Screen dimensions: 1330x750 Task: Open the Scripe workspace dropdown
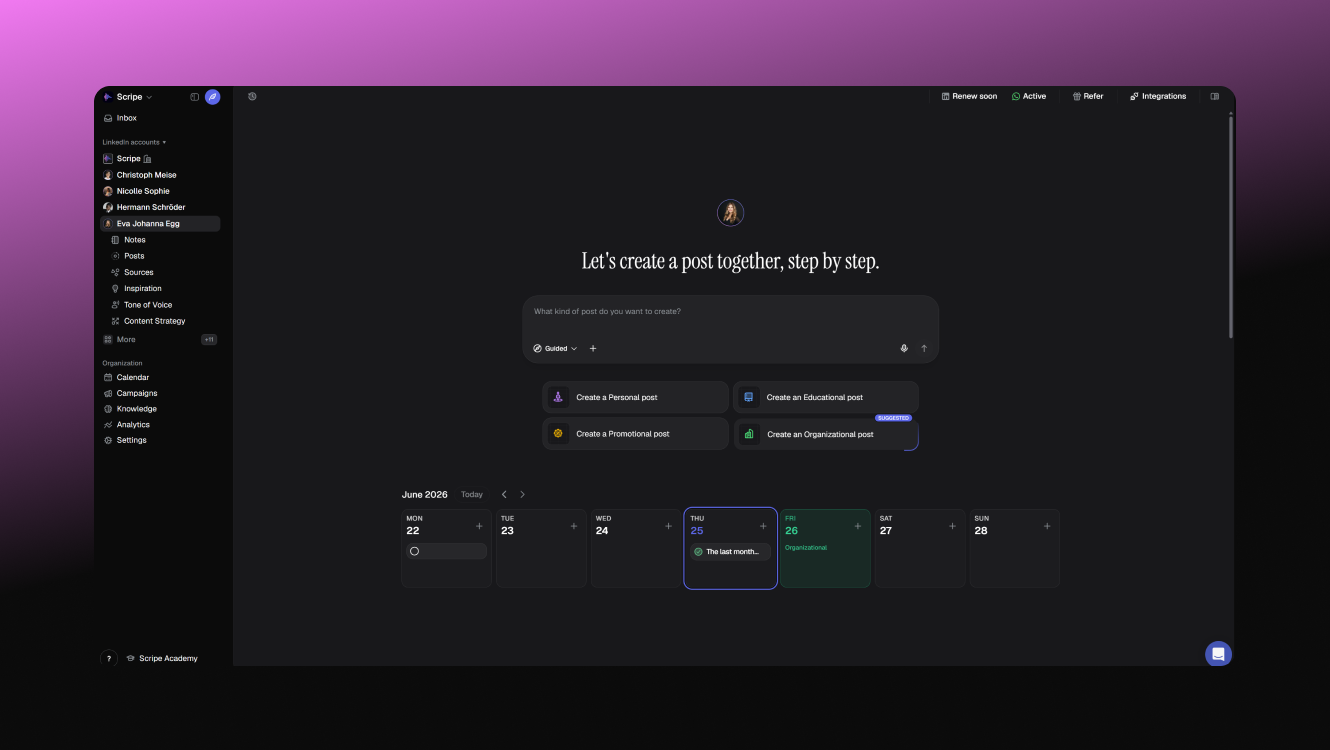click(128, 97)
